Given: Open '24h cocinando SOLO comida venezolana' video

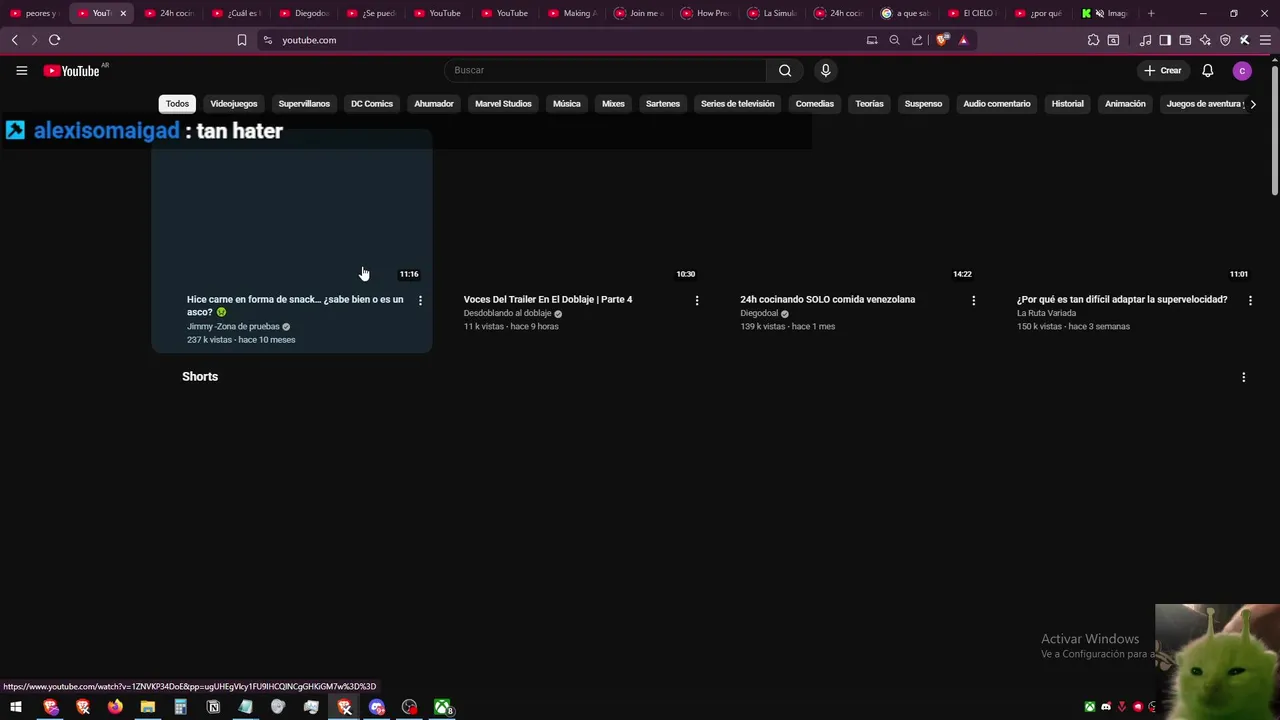Looking at the screenshot, I should tap(827, 299).
